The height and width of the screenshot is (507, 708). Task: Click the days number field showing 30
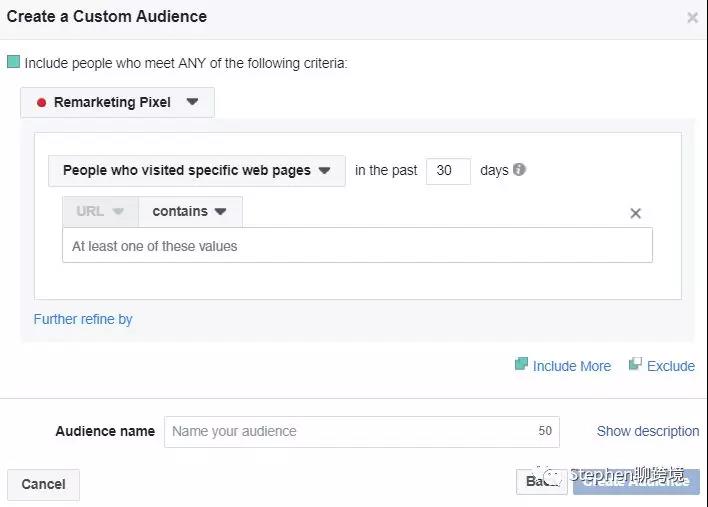447,171
